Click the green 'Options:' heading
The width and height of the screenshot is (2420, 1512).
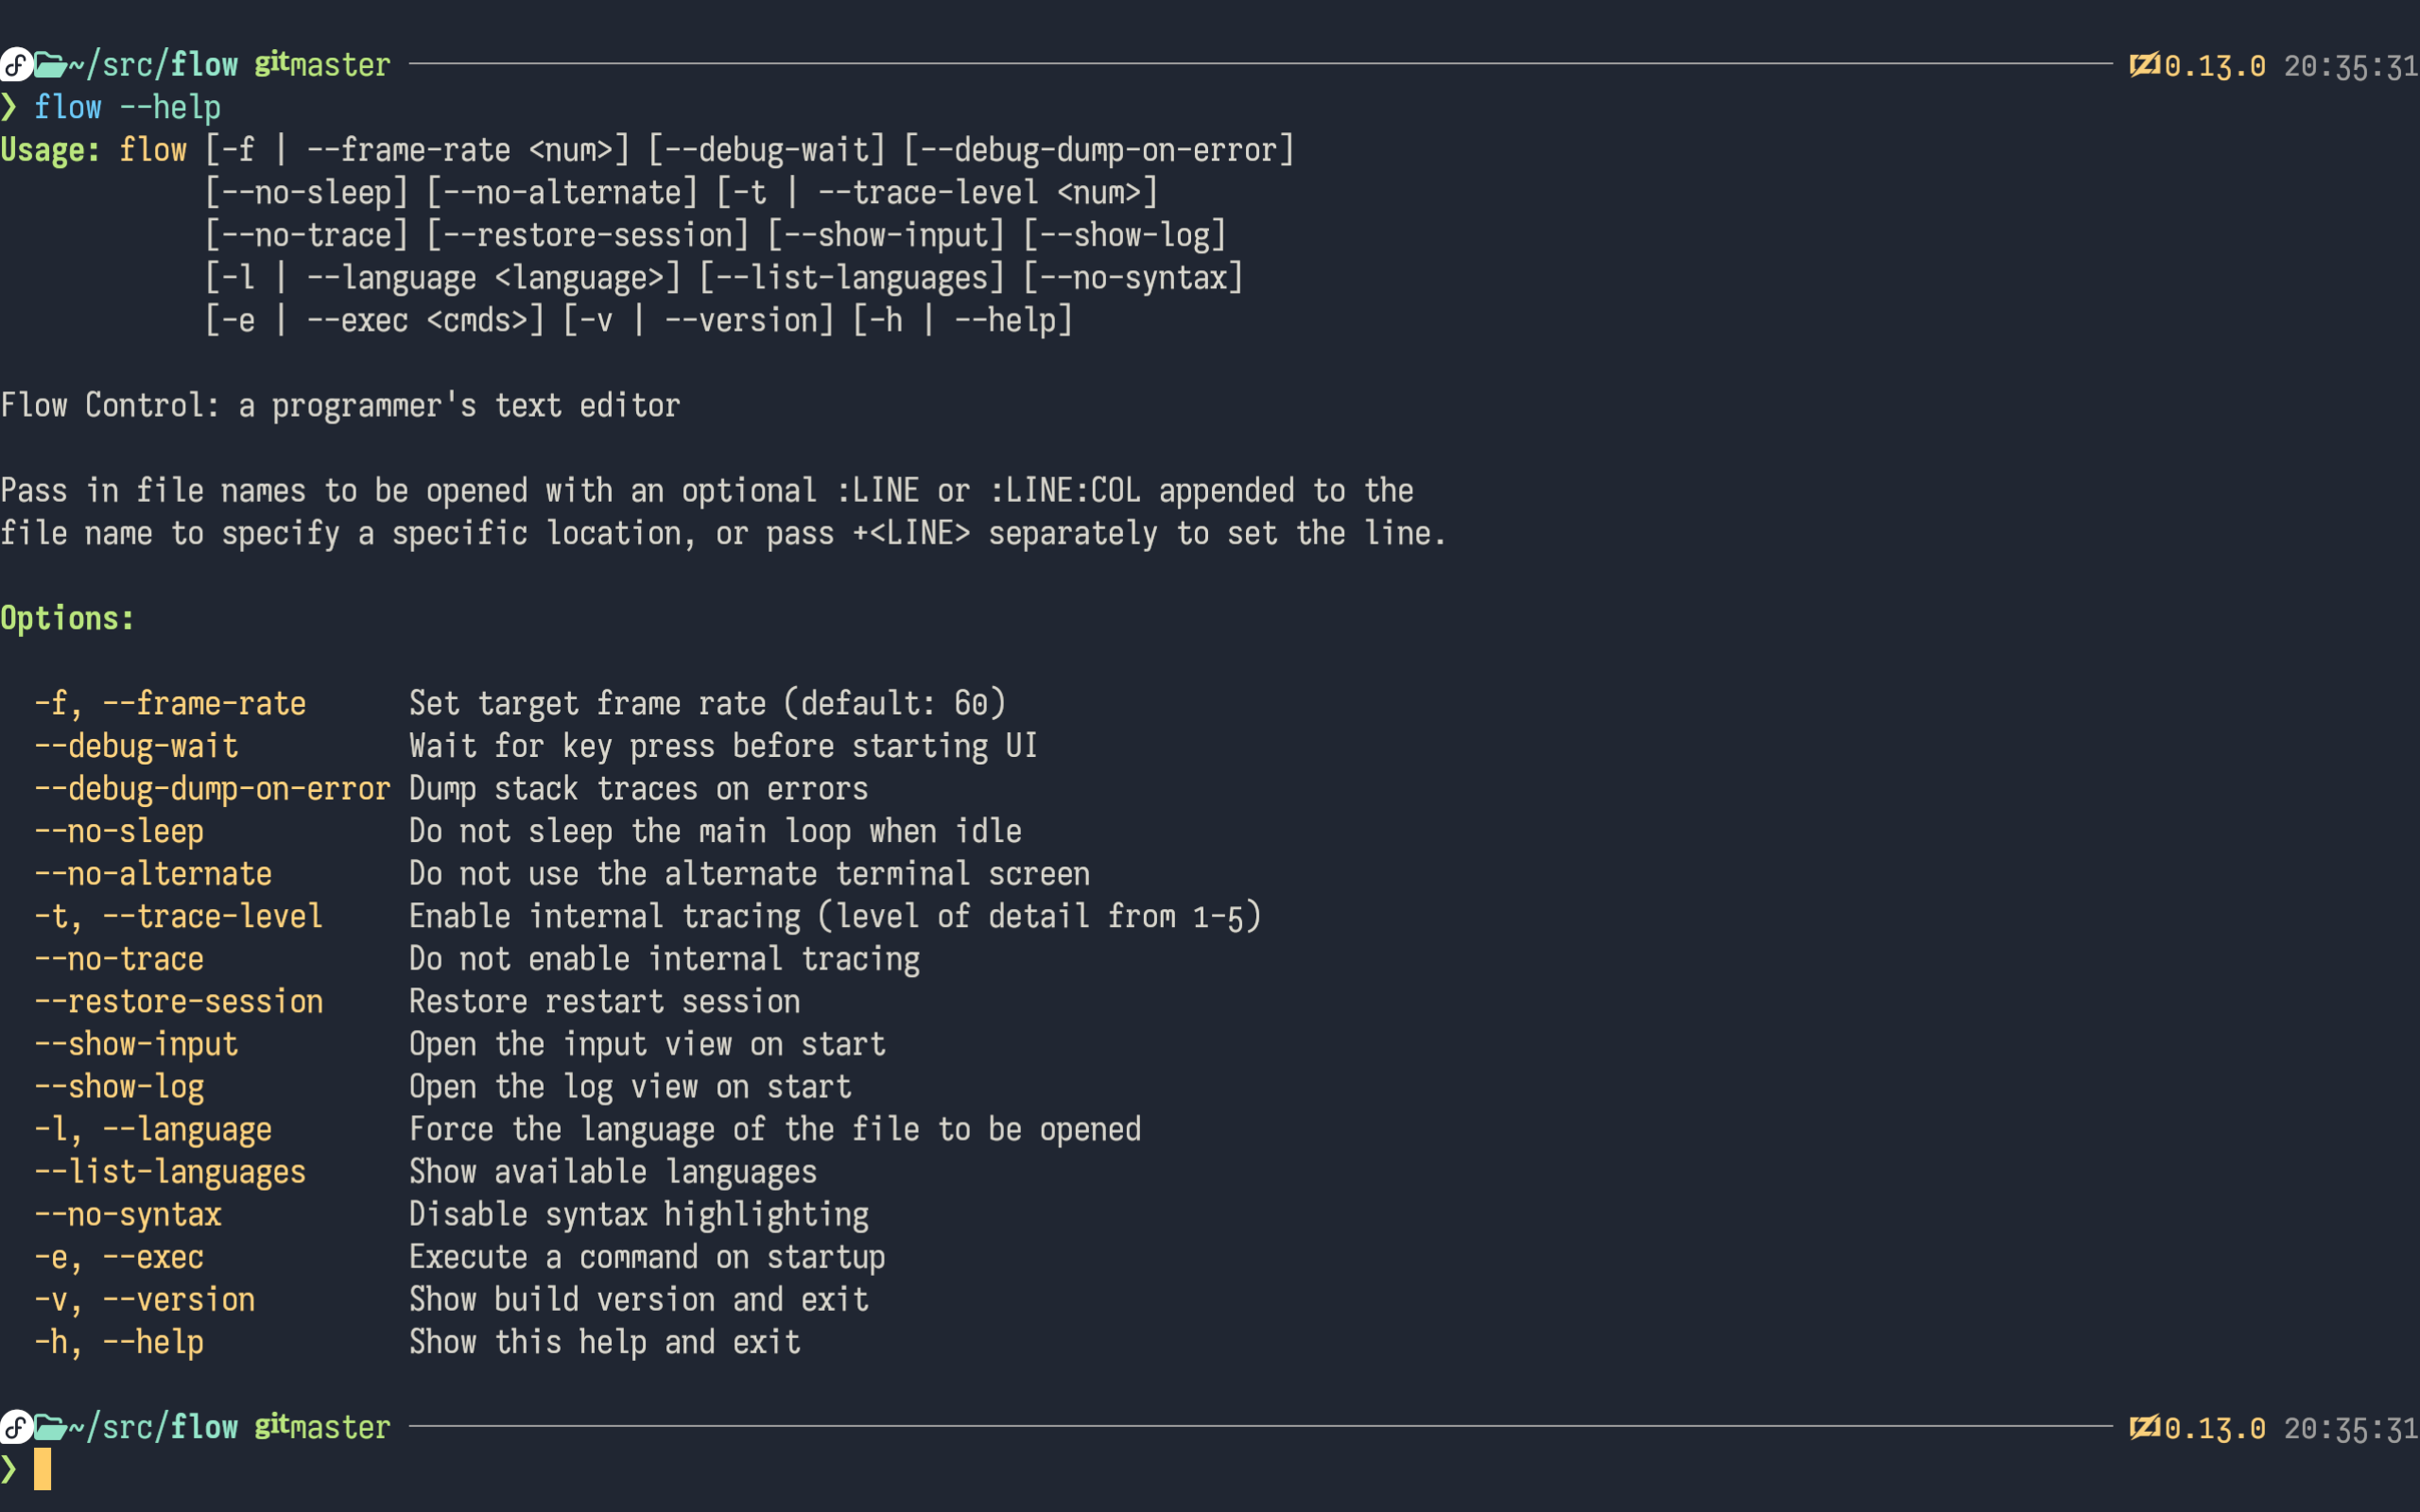coord(67,618)
